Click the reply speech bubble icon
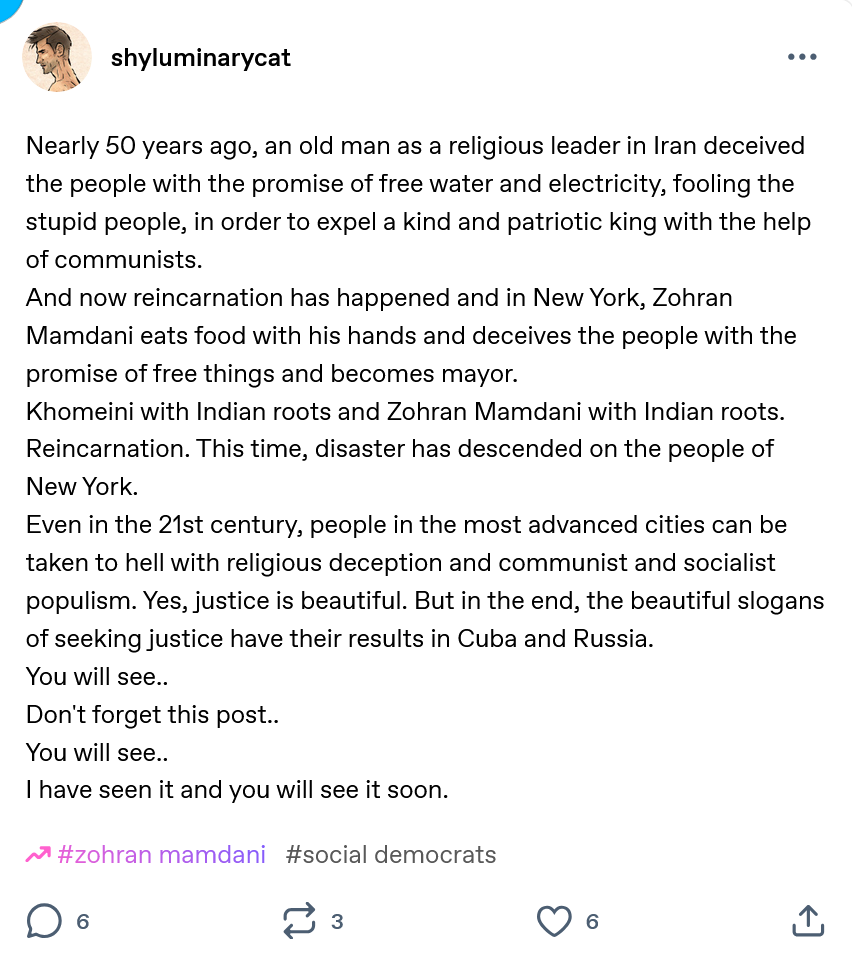This screenshot has width=852, height=971. 44,921
